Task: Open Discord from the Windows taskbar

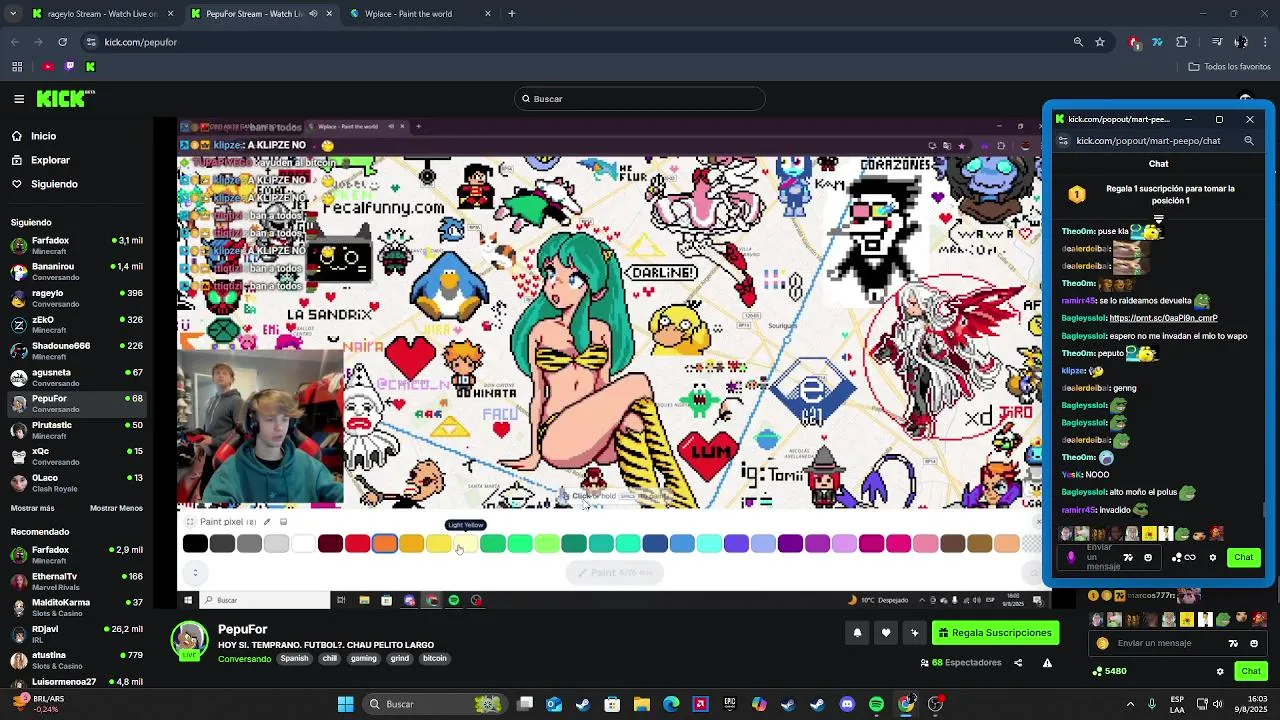Action: (x=847, y=704)
